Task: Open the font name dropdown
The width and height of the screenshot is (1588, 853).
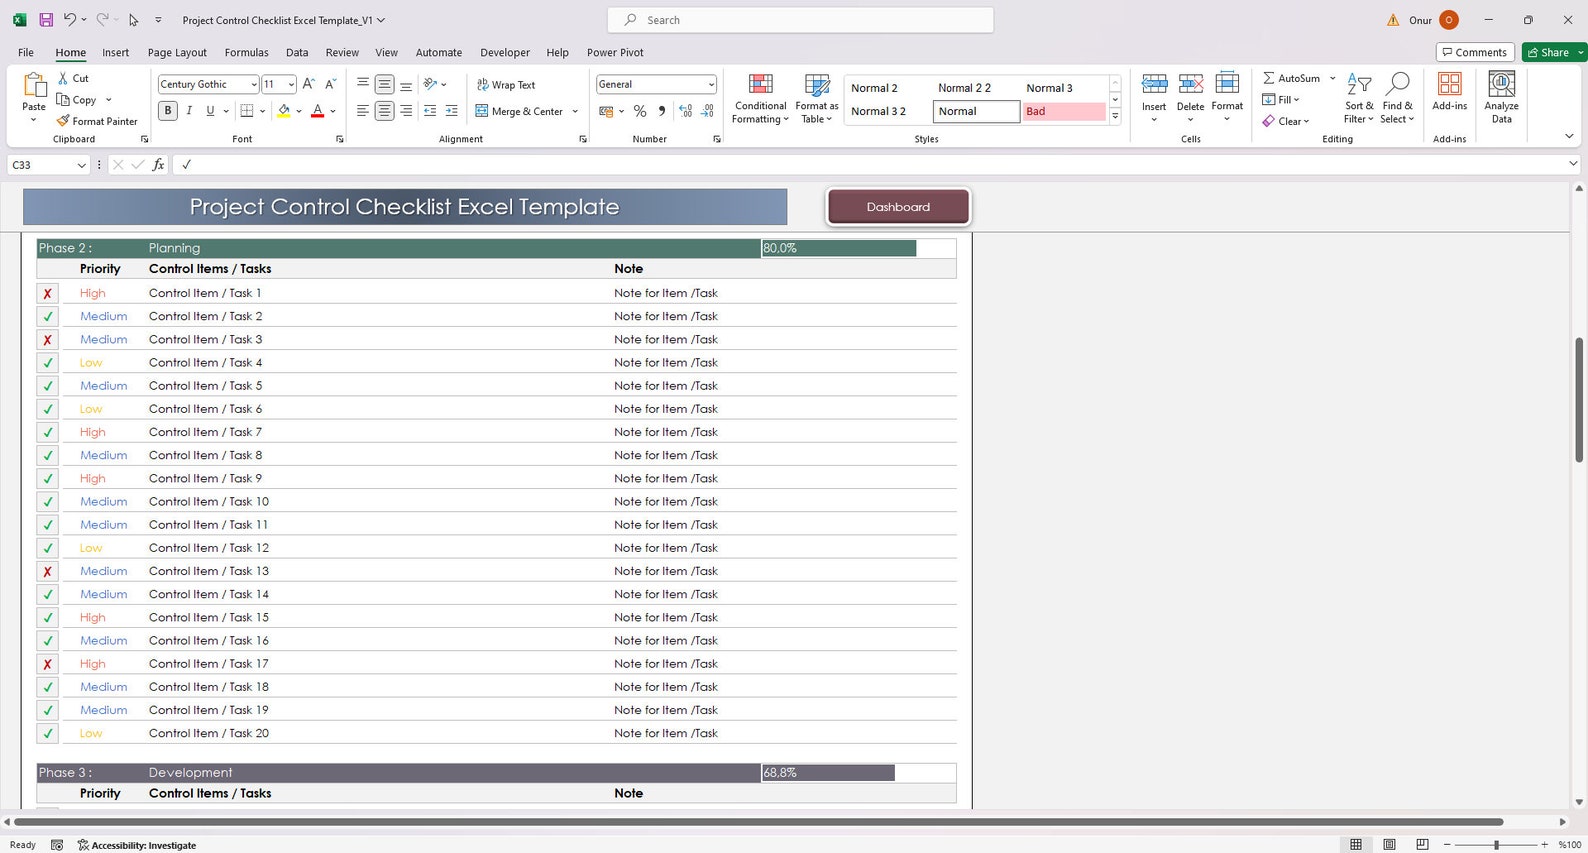Action: tap(253, 84)
